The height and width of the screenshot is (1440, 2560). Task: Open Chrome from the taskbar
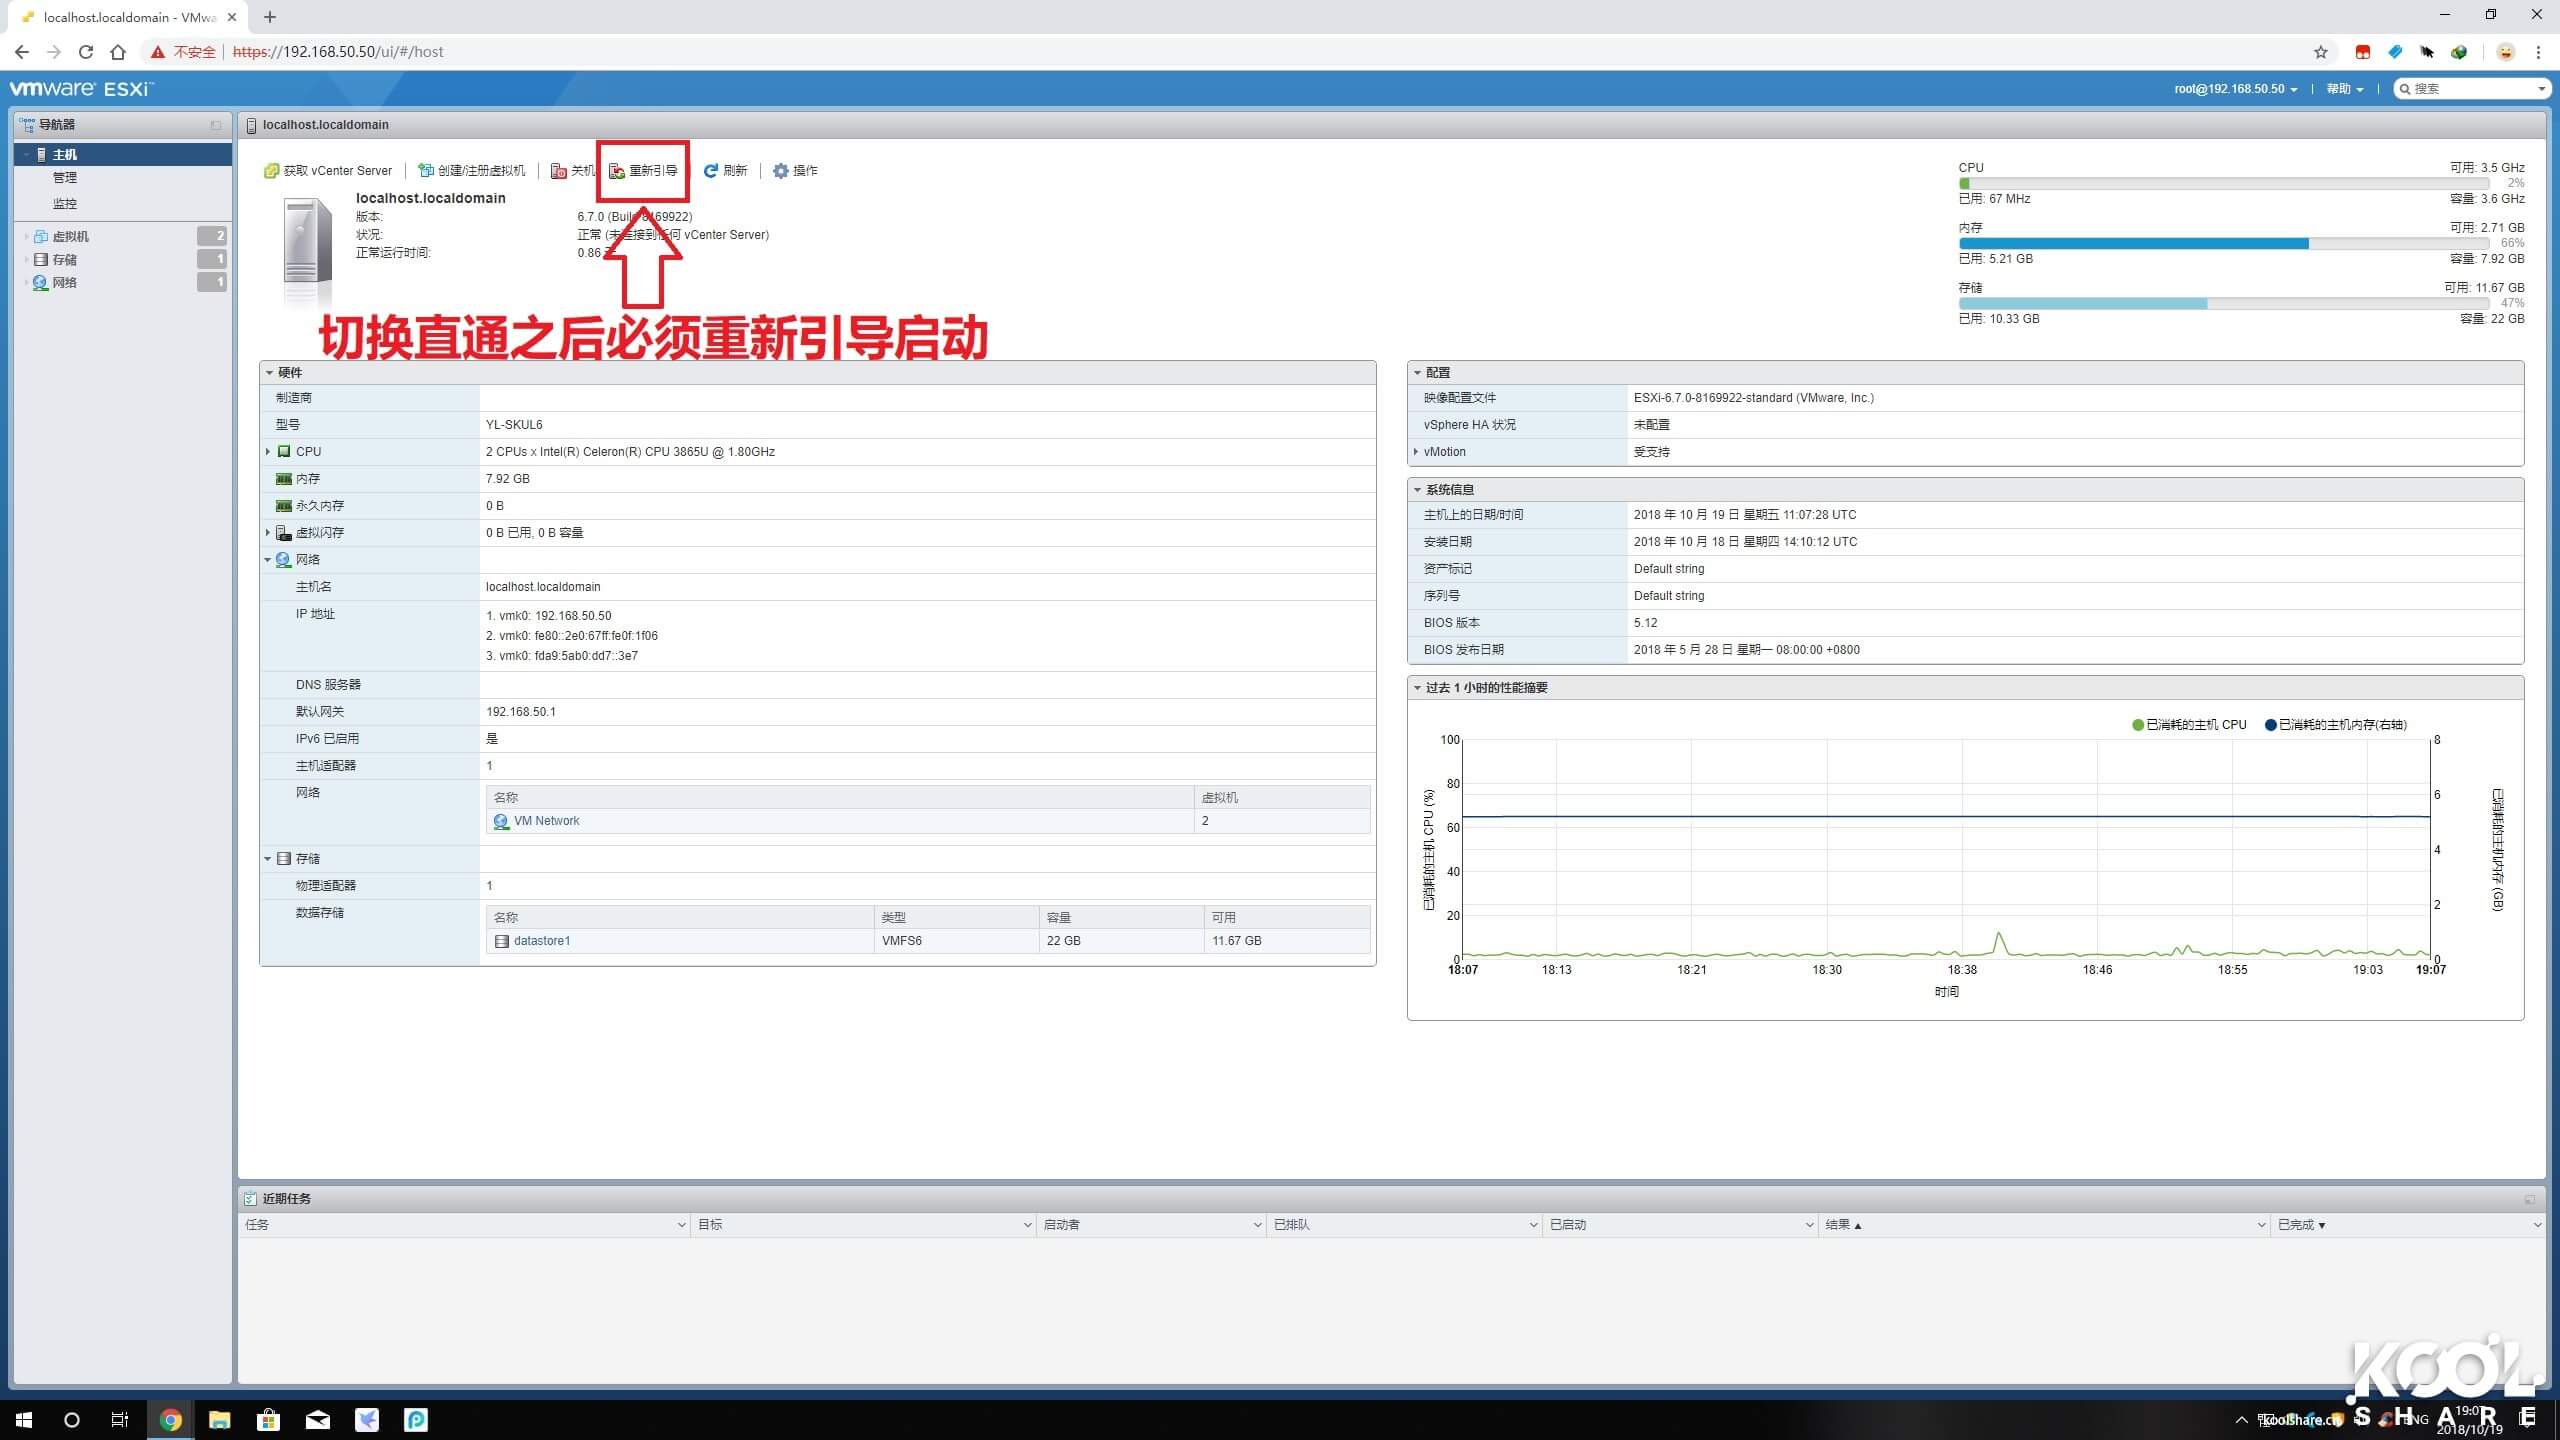[x=170, y=1420]
